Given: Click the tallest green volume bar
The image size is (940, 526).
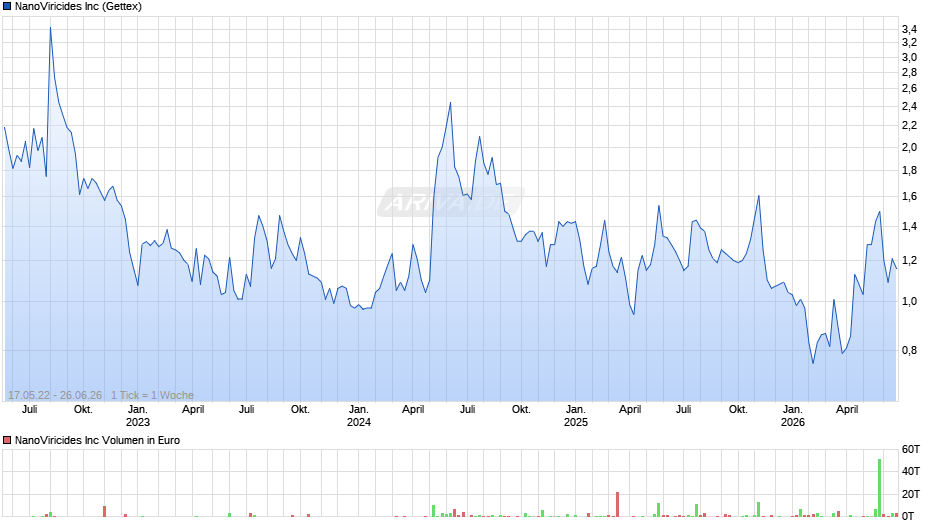Looking at the screenshot, I should (879, 488).
